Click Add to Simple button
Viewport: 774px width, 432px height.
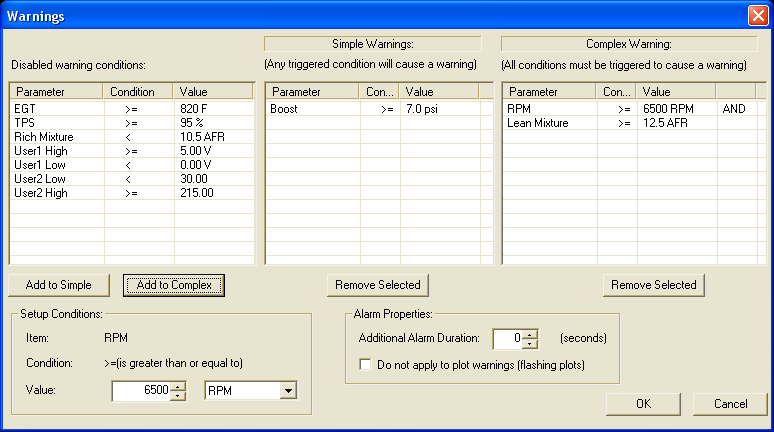pyautogui.click(x=60, y=285)
